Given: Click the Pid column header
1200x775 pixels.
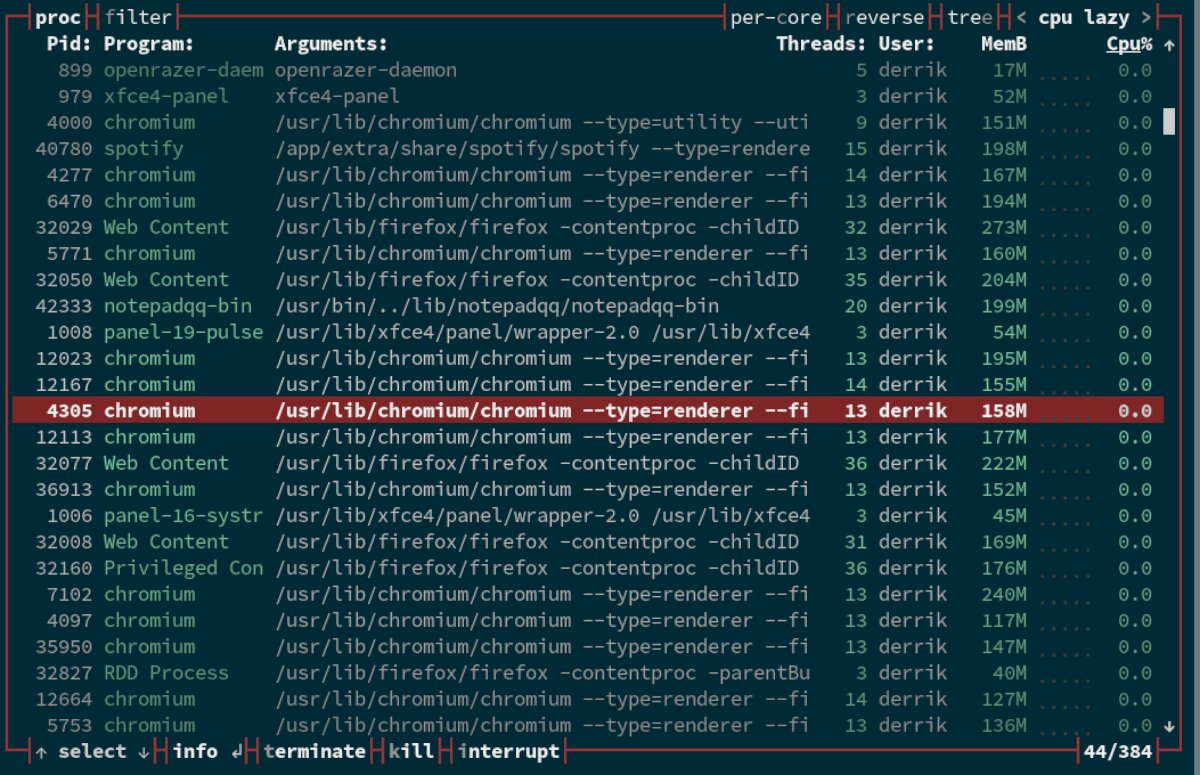Looking at the screenshot, I should pos(69,44).
